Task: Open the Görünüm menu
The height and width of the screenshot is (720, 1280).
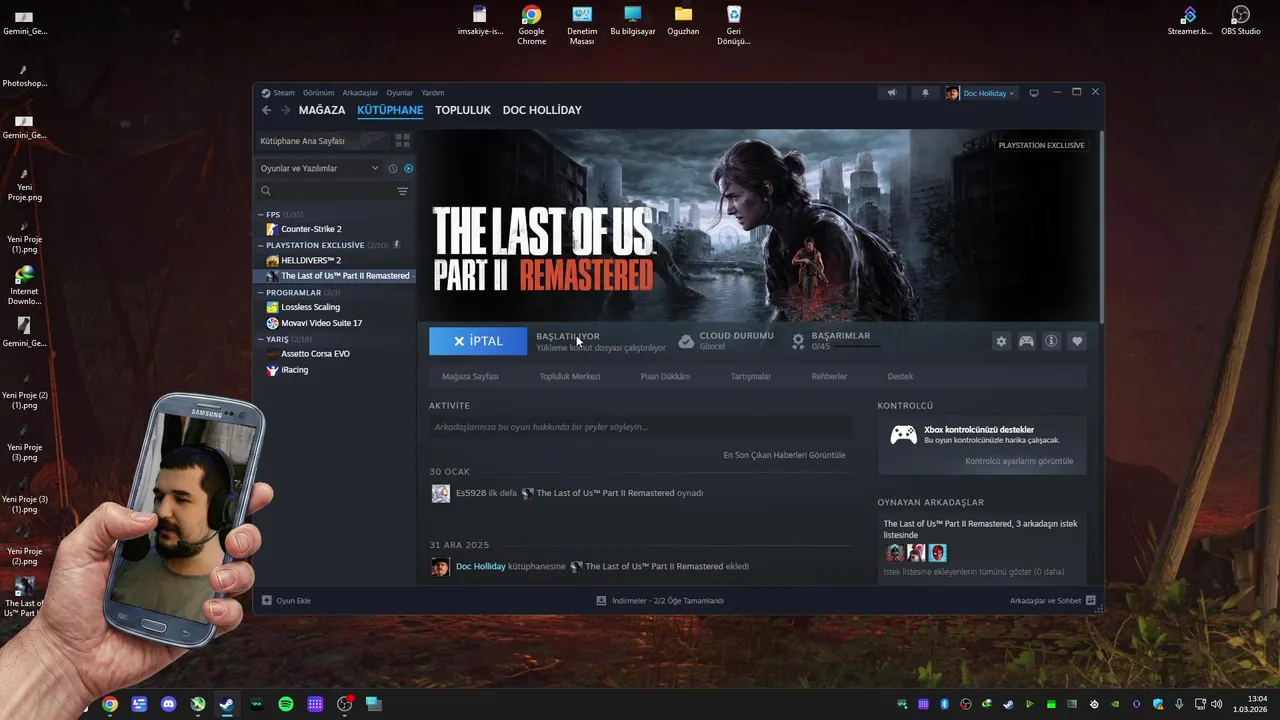Action: [x=319, y=93]
